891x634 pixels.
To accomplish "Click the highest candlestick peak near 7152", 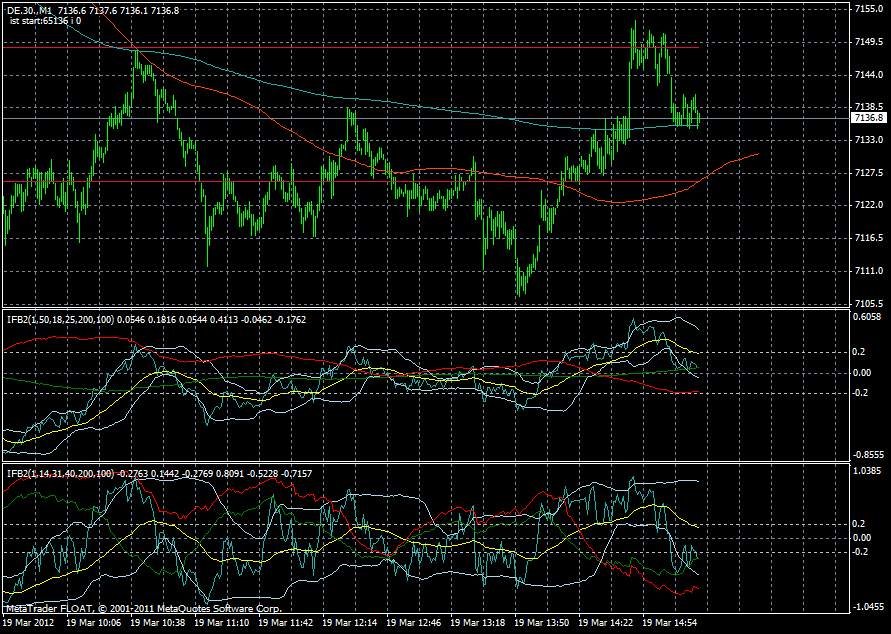I will 636,20.
